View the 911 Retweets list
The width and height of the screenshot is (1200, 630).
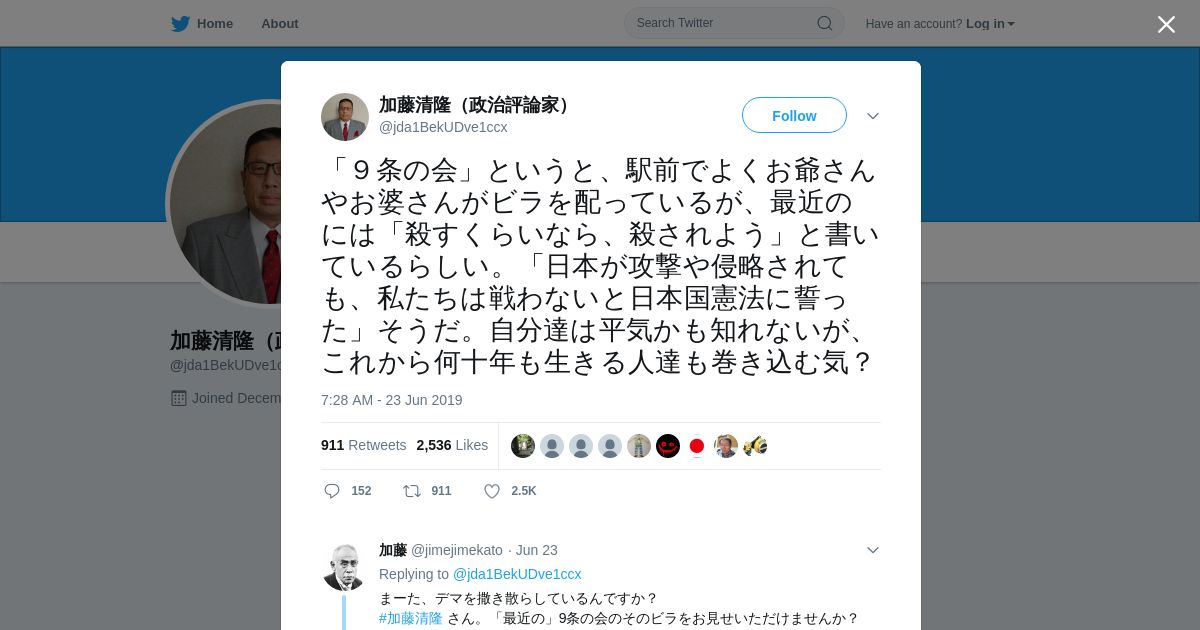364,445
